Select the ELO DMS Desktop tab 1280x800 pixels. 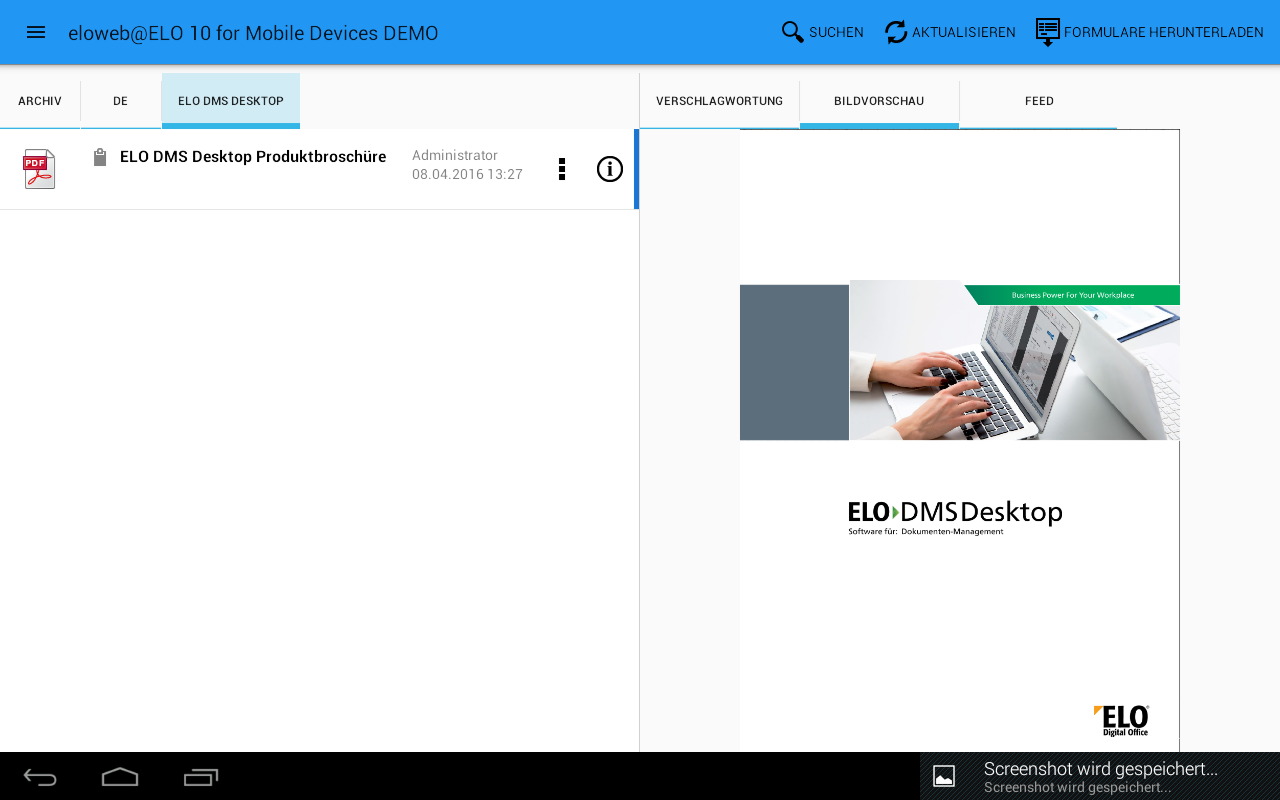point(231,101)
